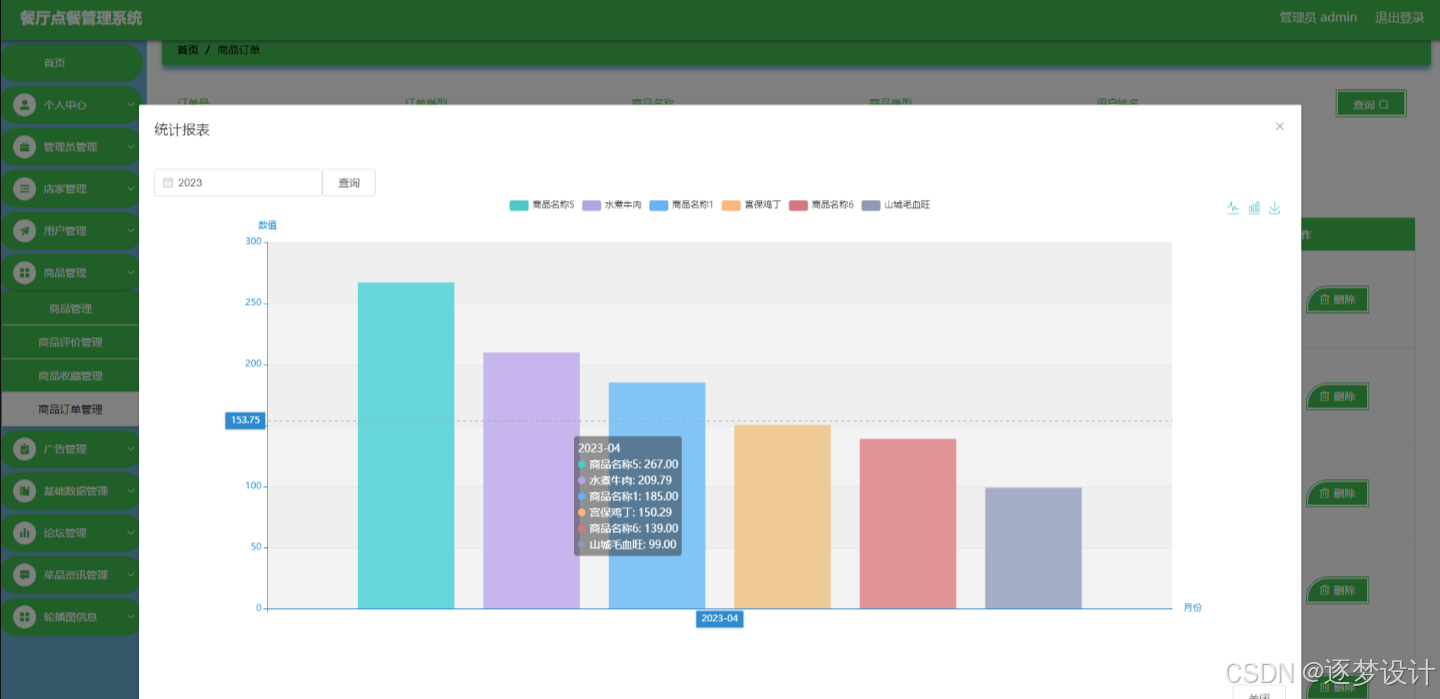Download chart as image icon

pos(1274,208)
